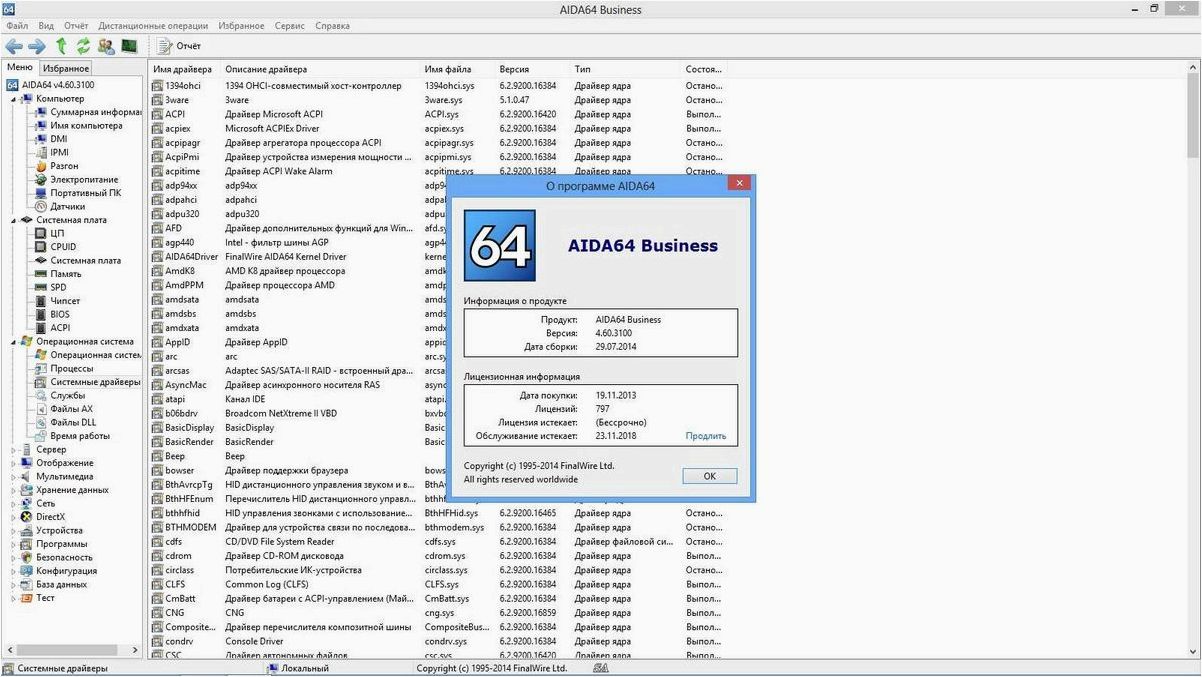Image resolution: width=1202 pixels, height=677 pixels.
Task: Expand the Сервер tree node
Action: [14, 450]
